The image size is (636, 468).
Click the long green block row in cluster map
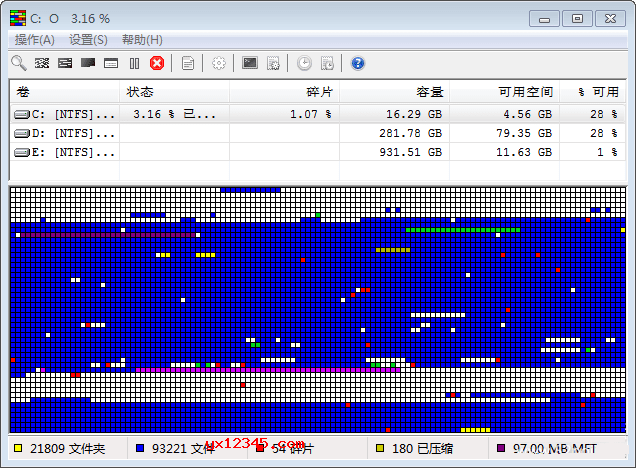463,230
